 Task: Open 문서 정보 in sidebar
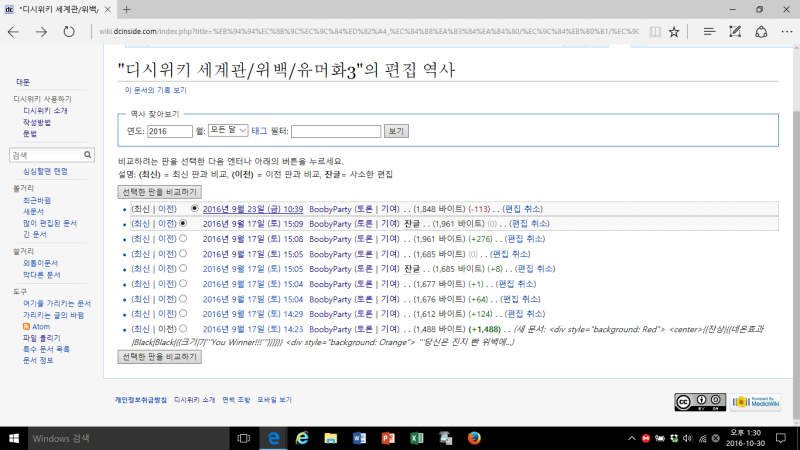click(38, 360)
